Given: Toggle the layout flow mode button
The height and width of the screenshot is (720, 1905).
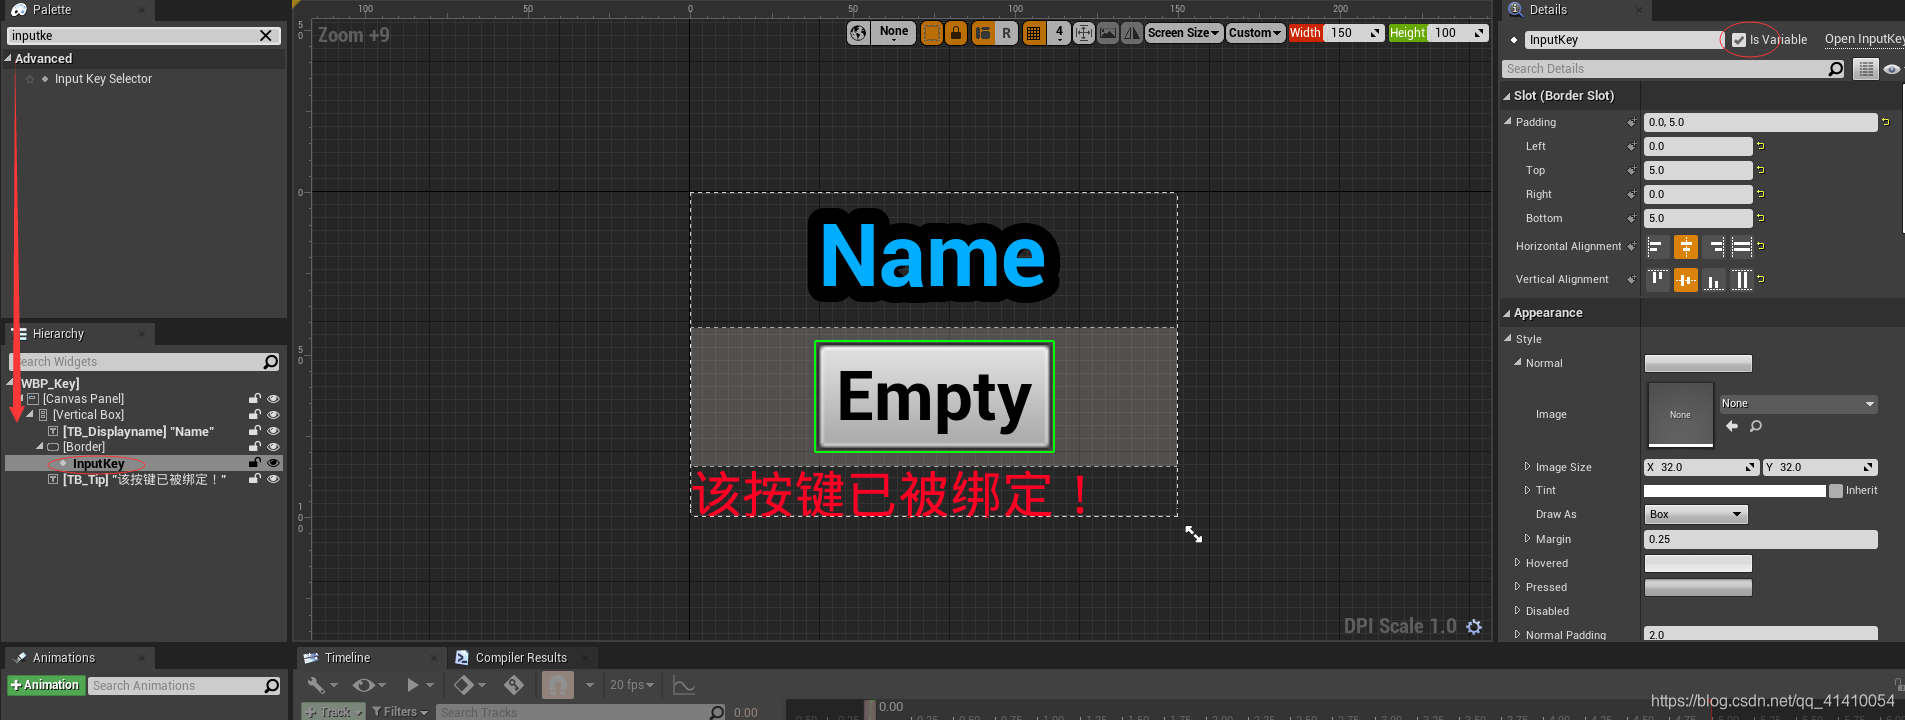Looking at the screenshot, I should 983,33.
